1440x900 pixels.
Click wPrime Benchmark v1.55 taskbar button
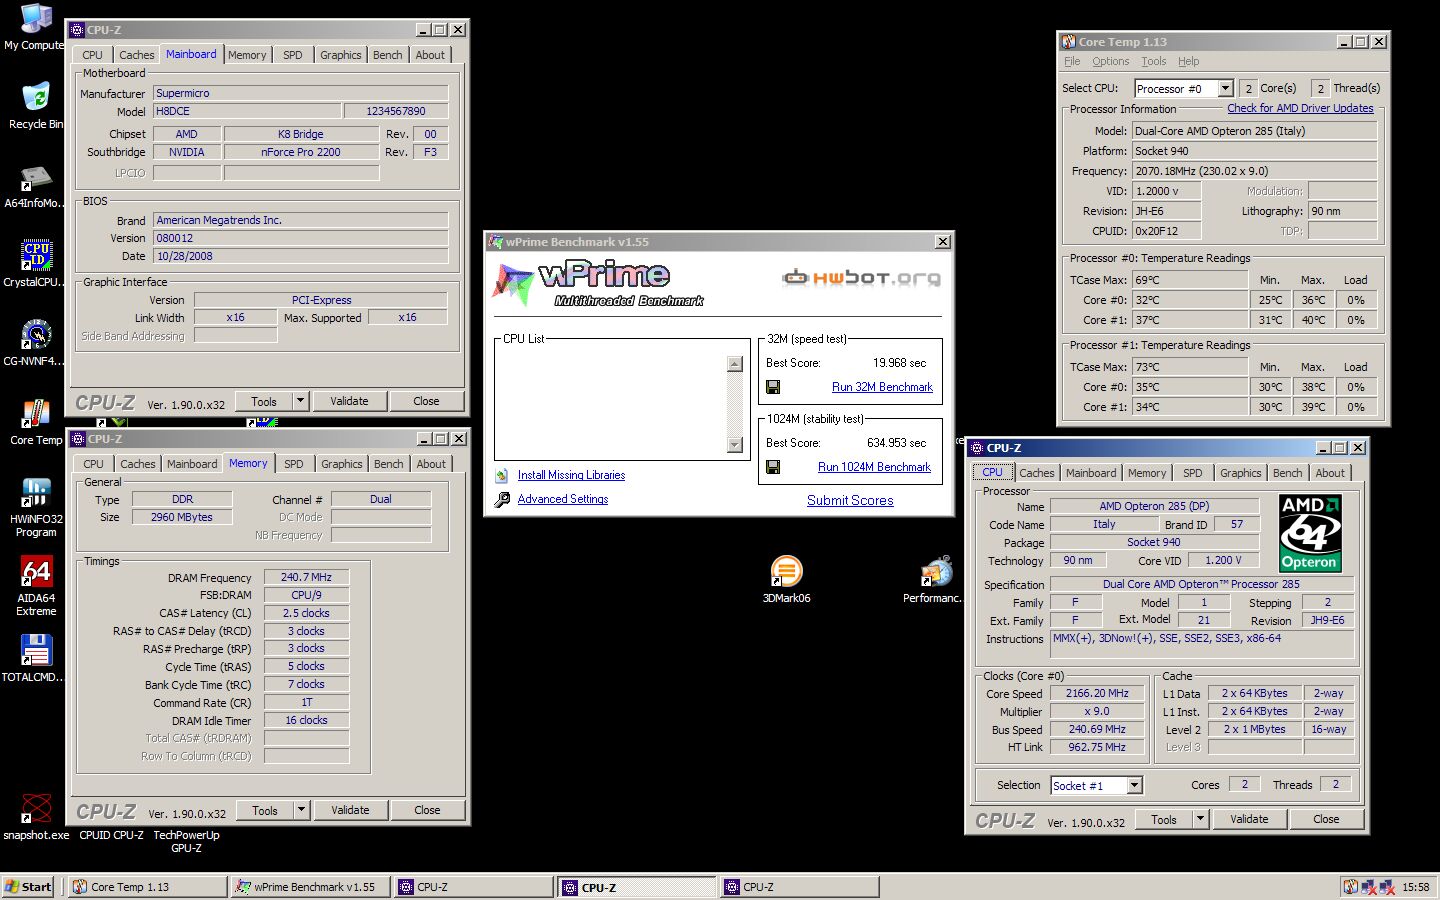click(x=310, y=887)
